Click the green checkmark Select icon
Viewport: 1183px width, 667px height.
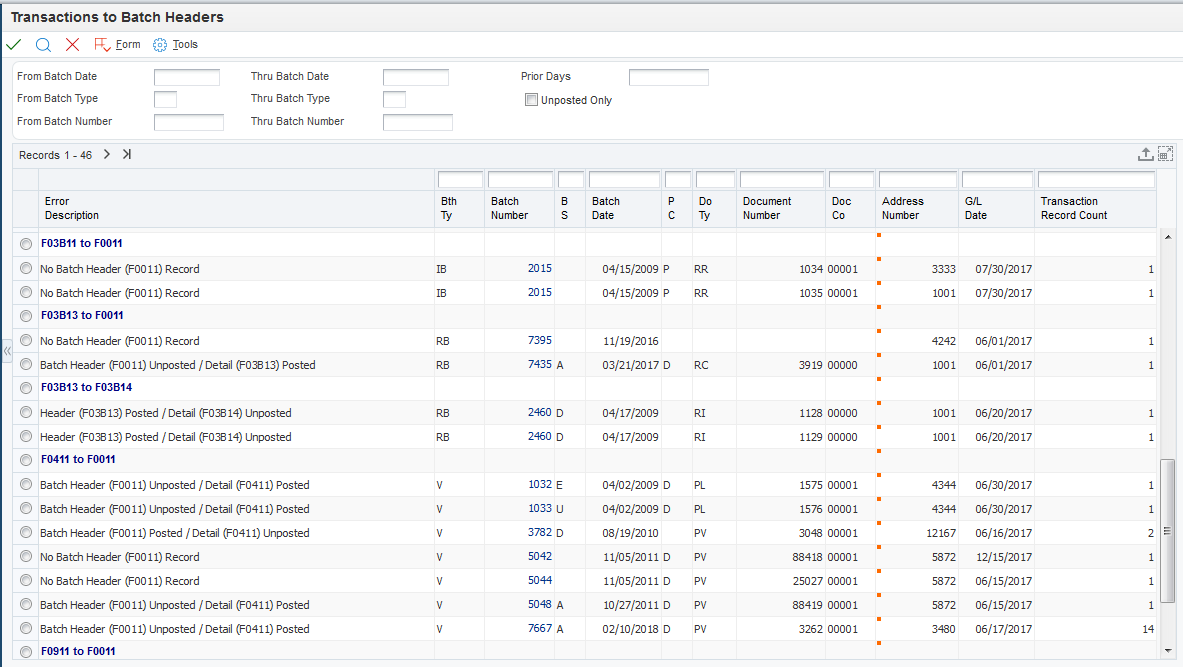[13, 45]
